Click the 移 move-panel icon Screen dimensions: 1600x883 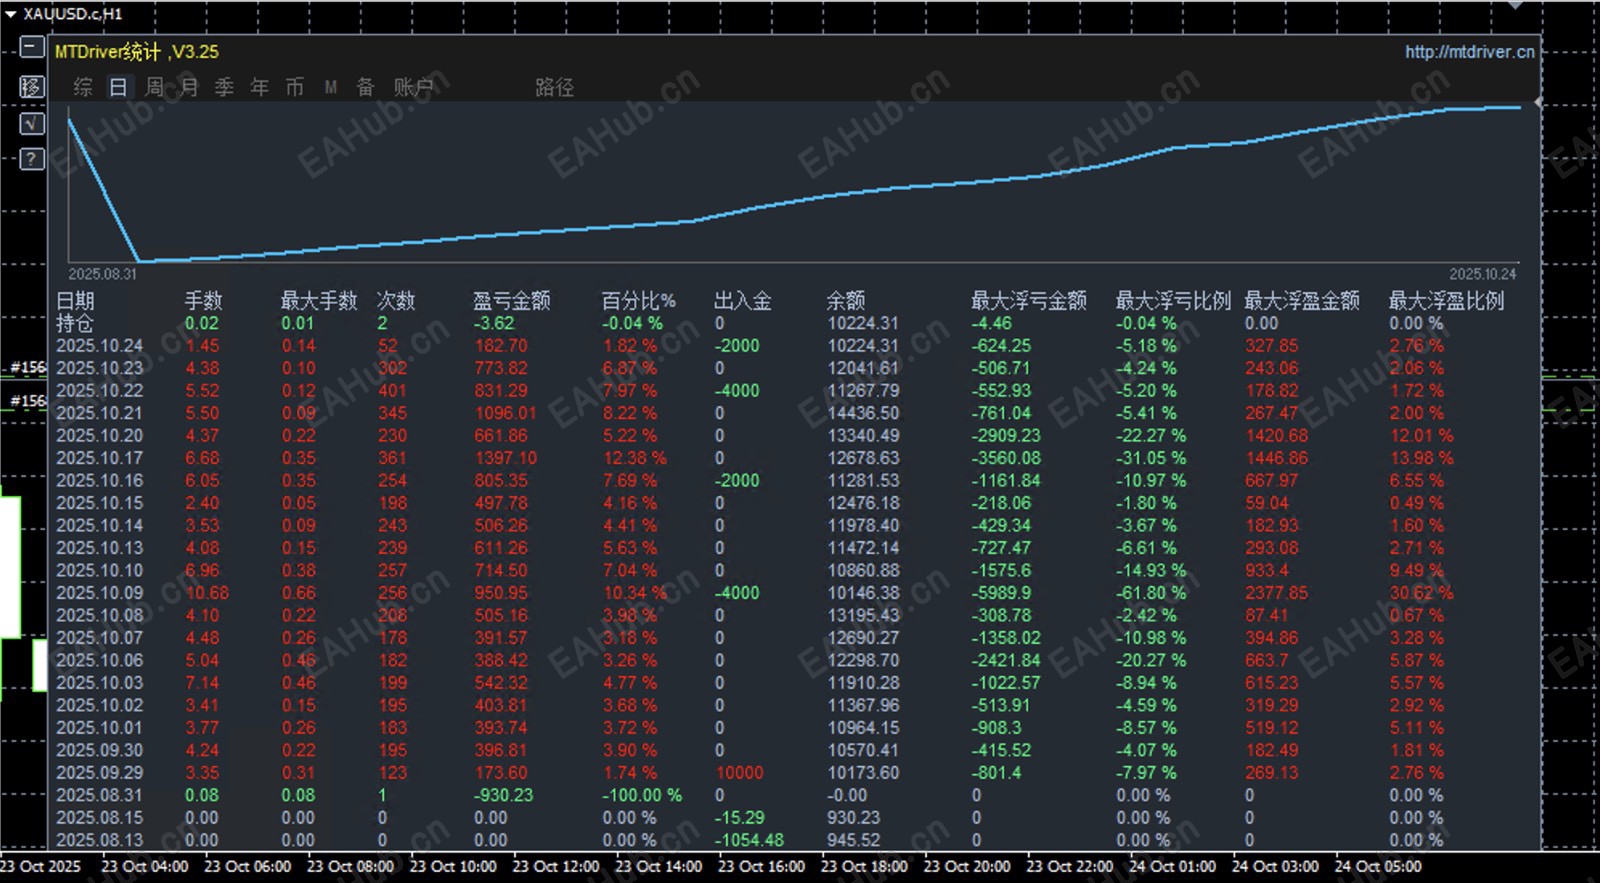(32, 87)
